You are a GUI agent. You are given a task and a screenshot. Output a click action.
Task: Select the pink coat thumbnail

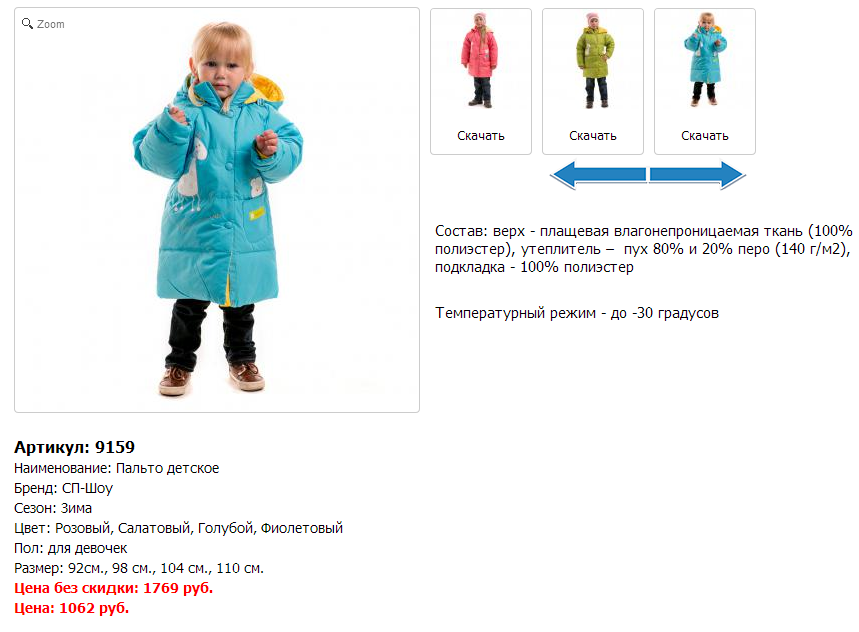480,60
